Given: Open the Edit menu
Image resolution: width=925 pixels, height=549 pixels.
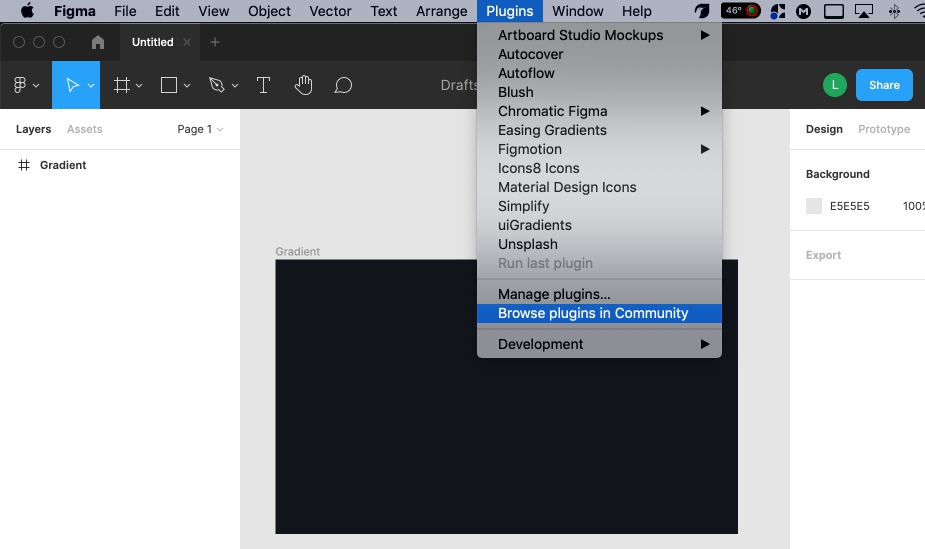Looking at the screenshot, I should click(167, 11).
